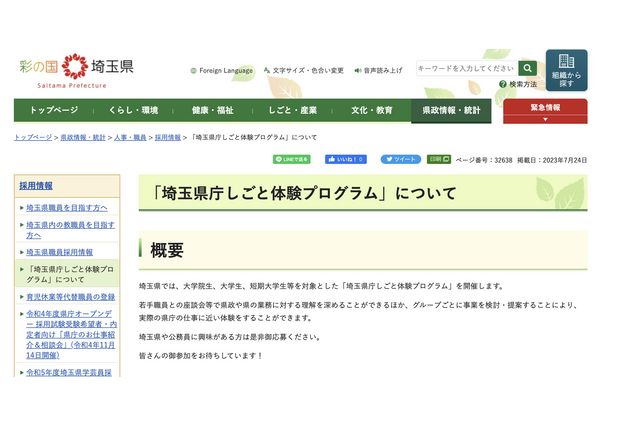Open 埼玉県職員を目指す方へ sidebar link
640x426 pixels.
(67, 208)
